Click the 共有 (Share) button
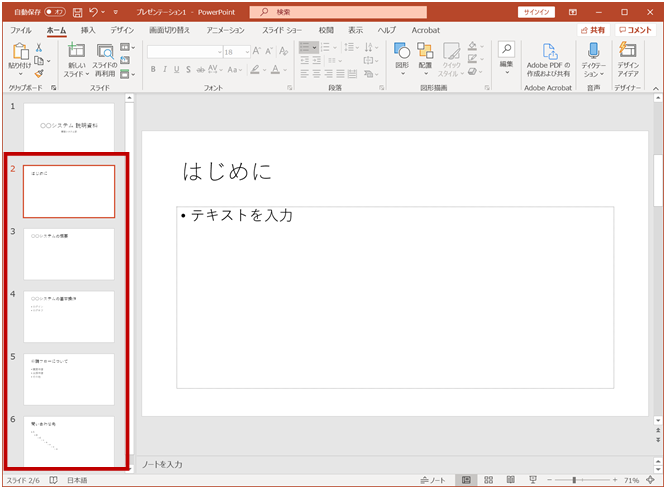The width and height of the screenshot is (667, 489). click(592, 31)
